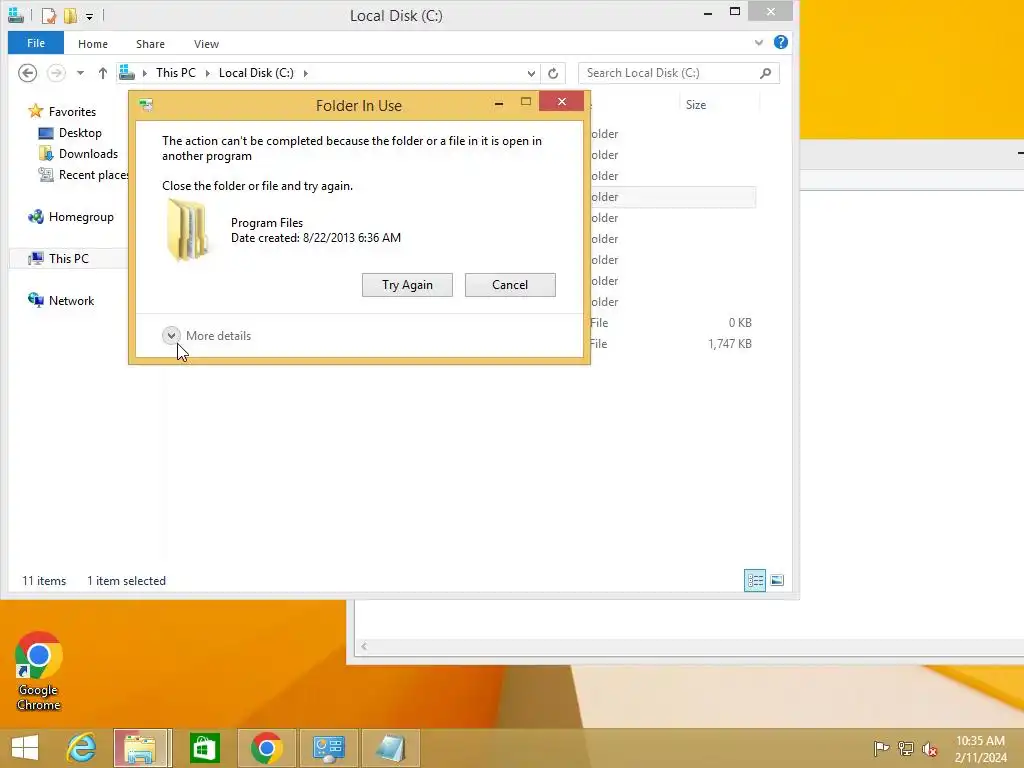Click the Forward navigation arrow

(57, 72)
